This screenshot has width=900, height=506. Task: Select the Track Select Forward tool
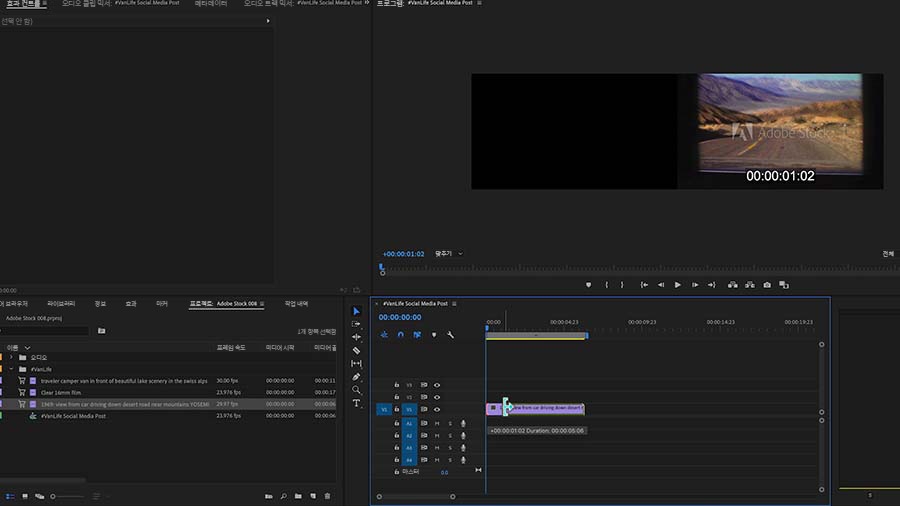356,324
